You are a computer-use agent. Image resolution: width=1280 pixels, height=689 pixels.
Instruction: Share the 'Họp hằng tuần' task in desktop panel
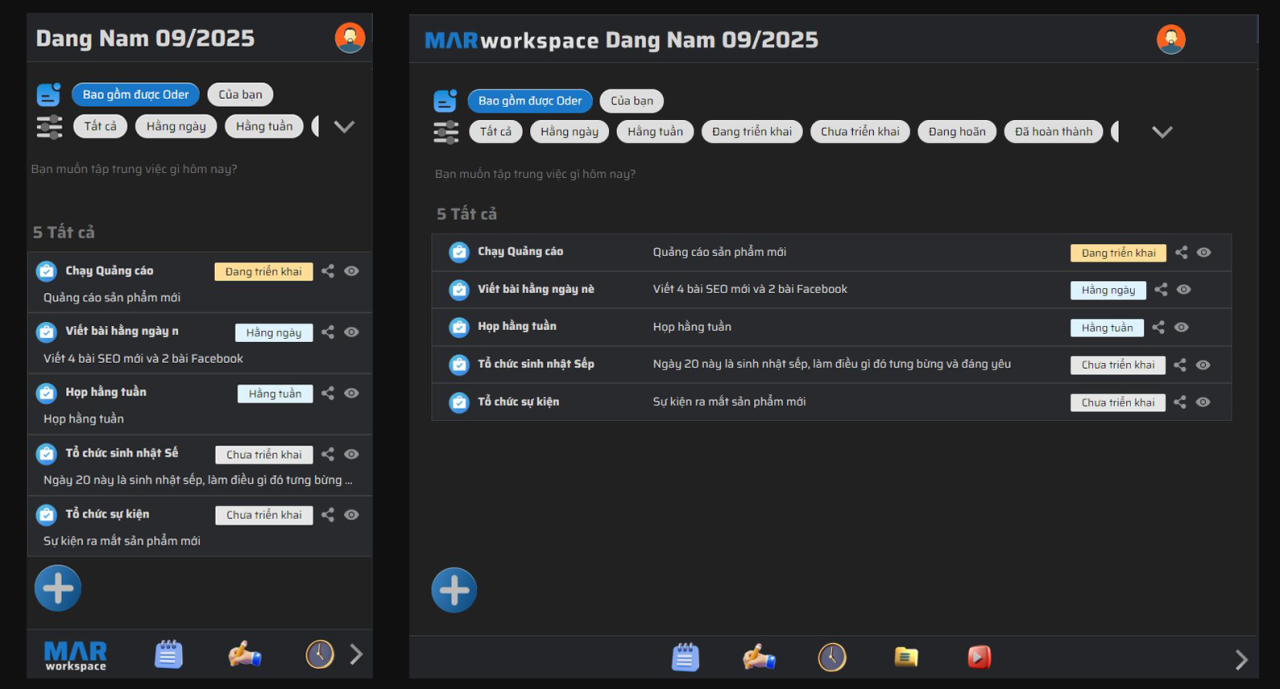pos(1158,327)
